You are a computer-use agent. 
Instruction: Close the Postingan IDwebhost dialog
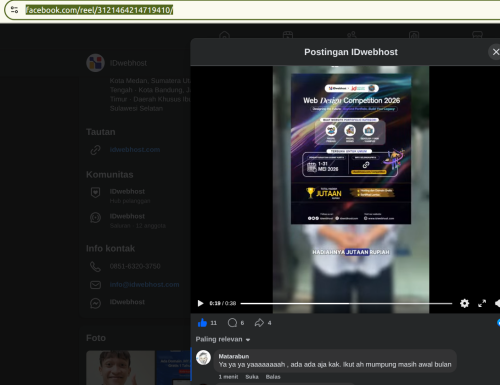tap(496, 52)
